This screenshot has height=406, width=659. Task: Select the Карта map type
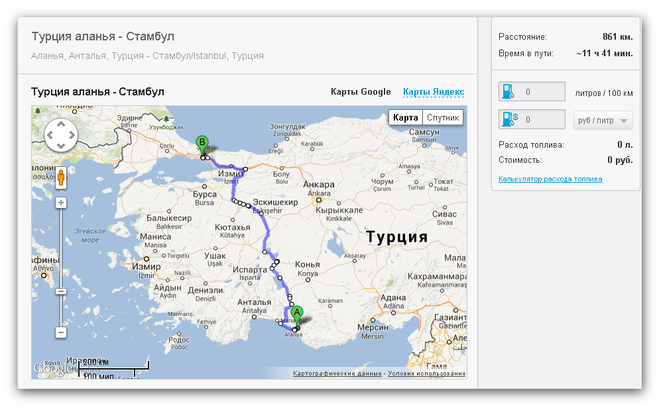[x=405, y=117]
